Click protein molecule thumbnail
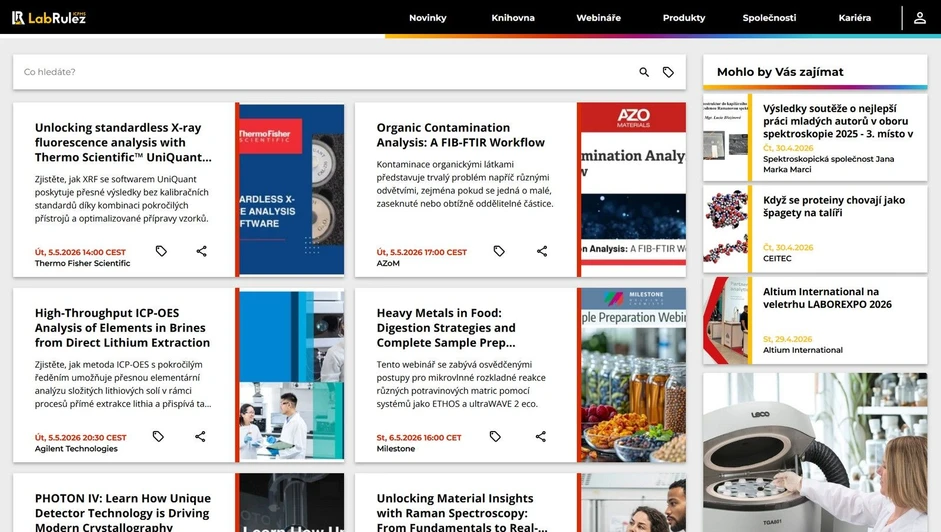Image resolution: width=941 pixels, height=532 pixels. [x=726, y=229]
